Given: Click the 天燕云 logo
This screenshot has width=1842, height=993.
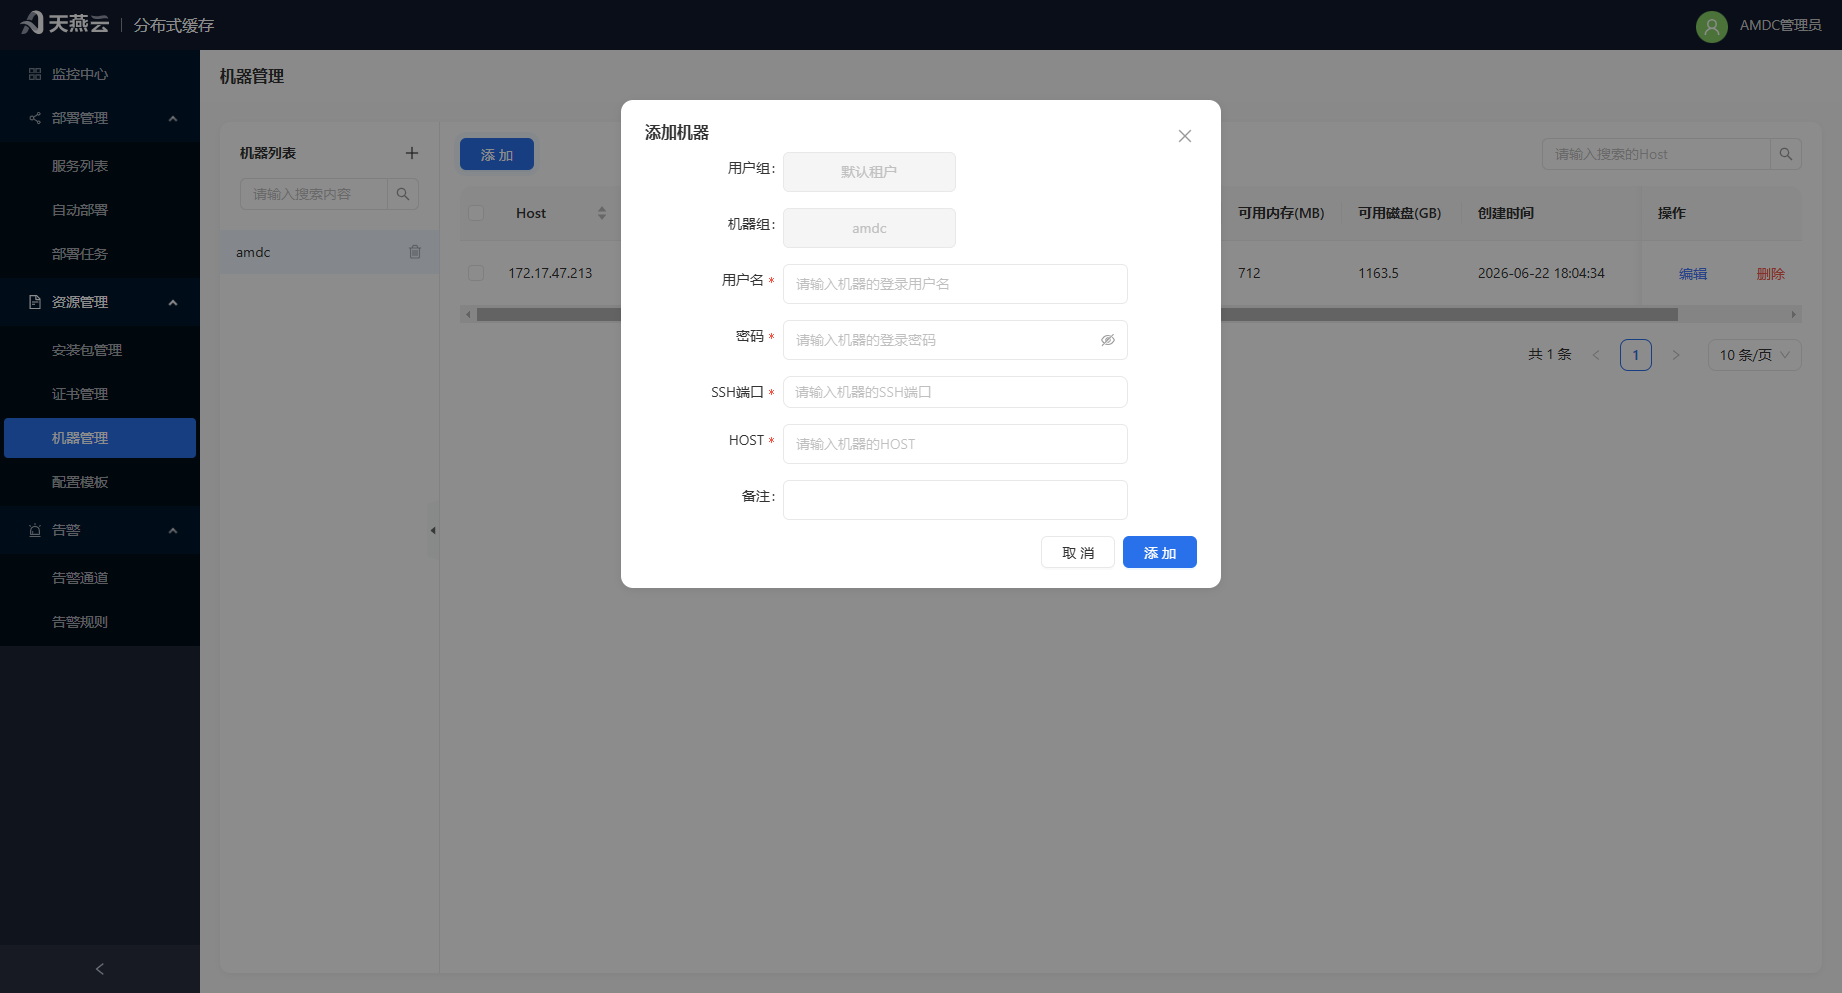Looking at the screenshot, I should [x=65, y=23].
